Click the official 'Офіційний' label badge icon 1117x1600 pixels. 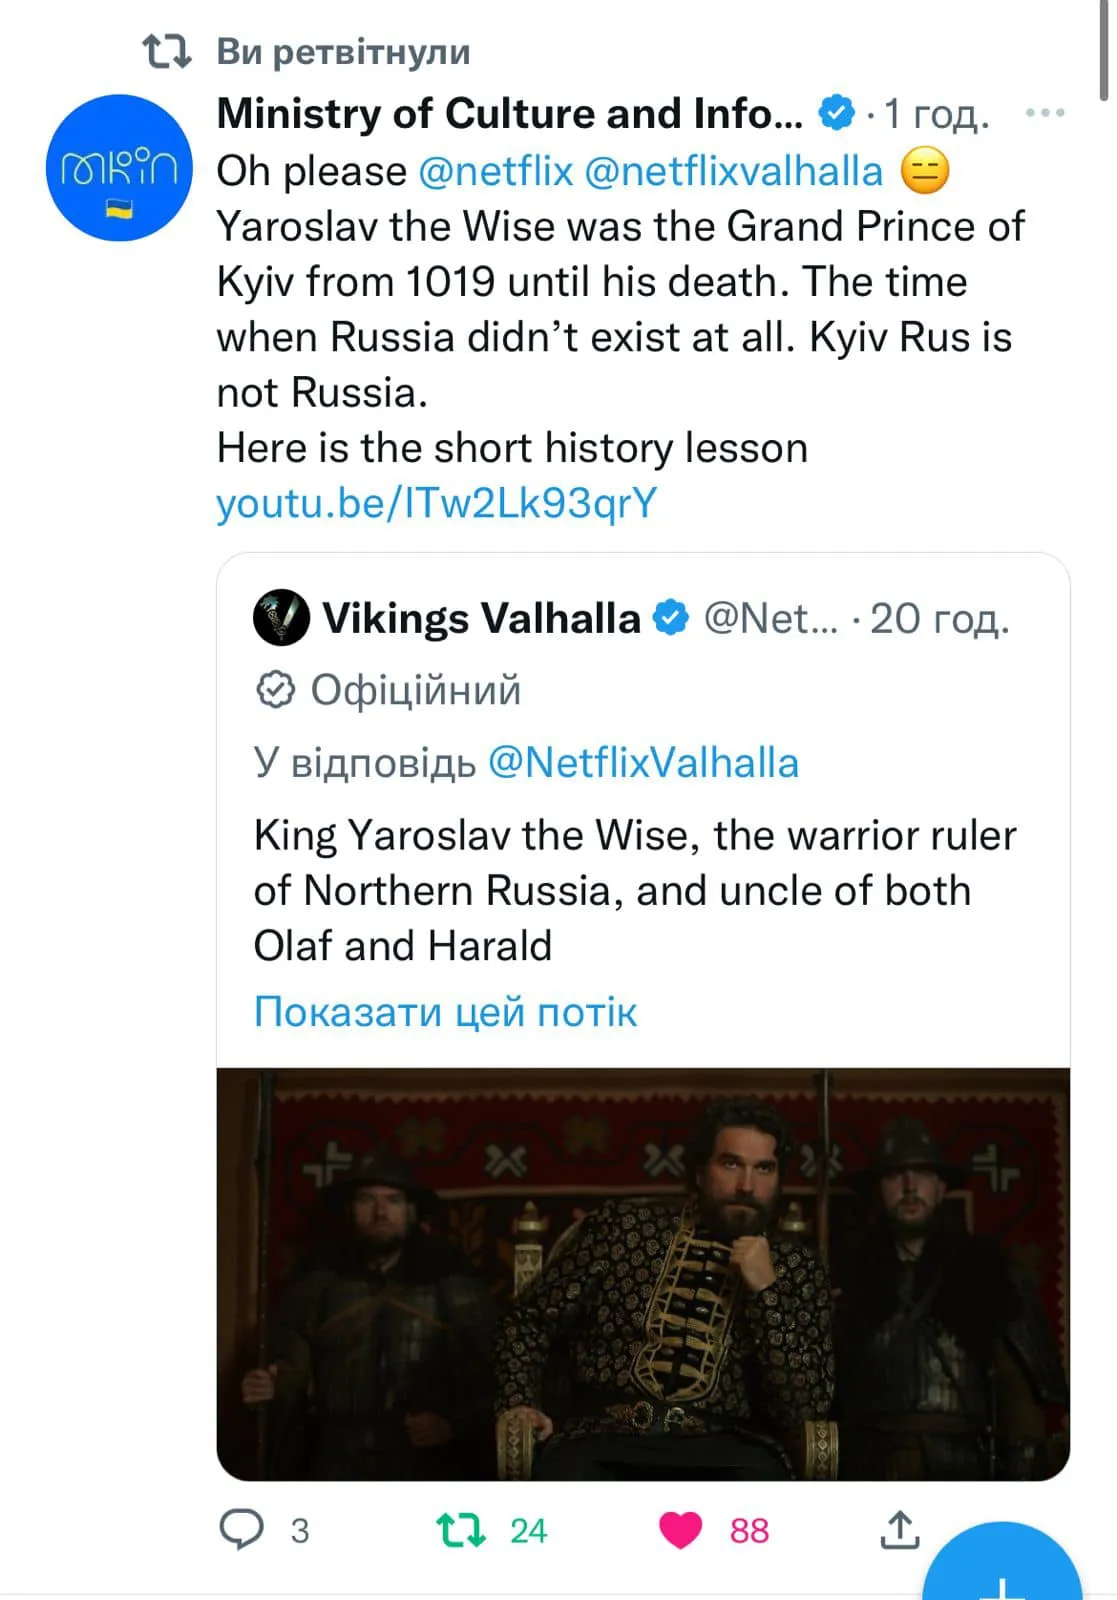275,690
